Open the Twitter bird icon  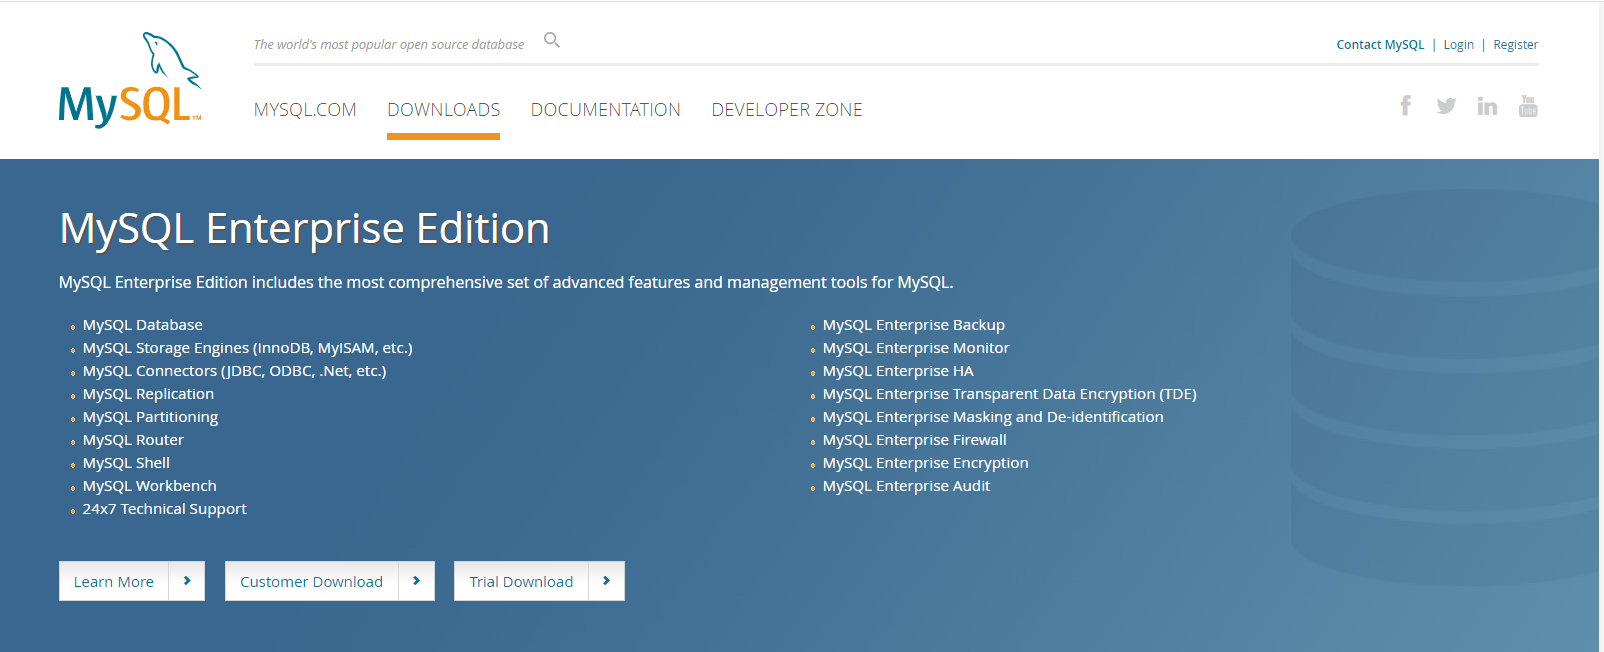click(1446, 106)
